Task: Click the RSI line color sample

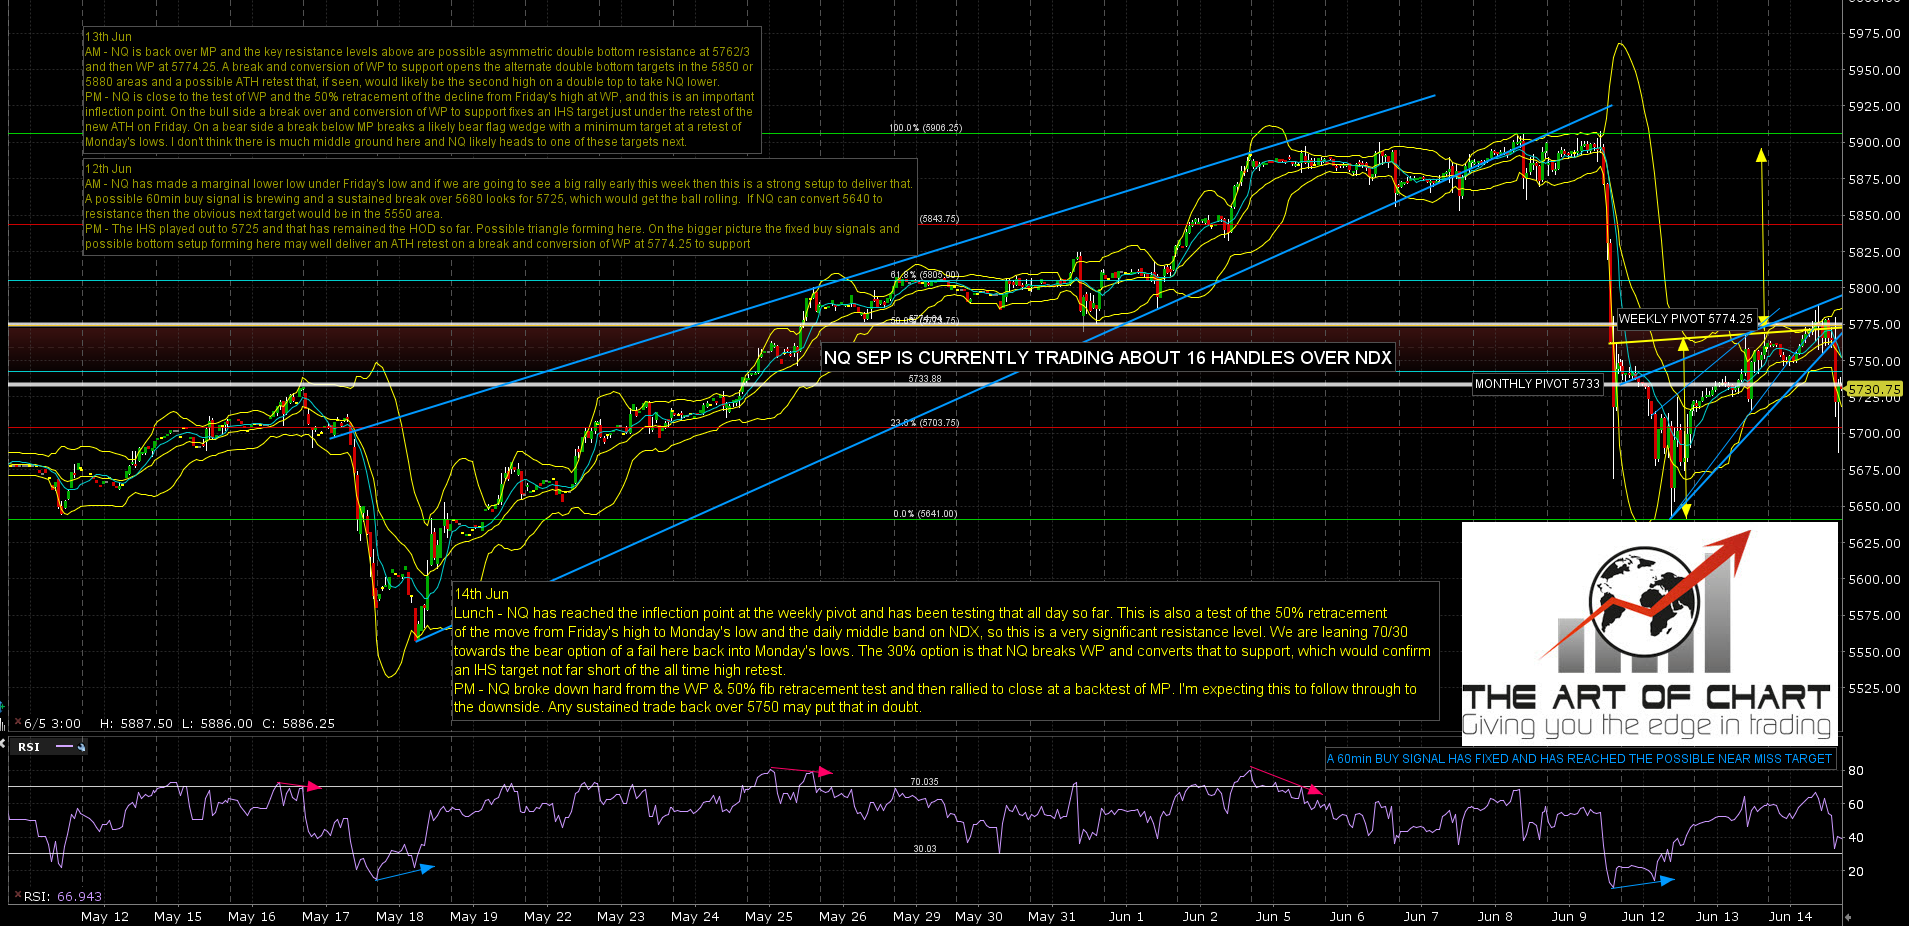Action: coord(66,747)
